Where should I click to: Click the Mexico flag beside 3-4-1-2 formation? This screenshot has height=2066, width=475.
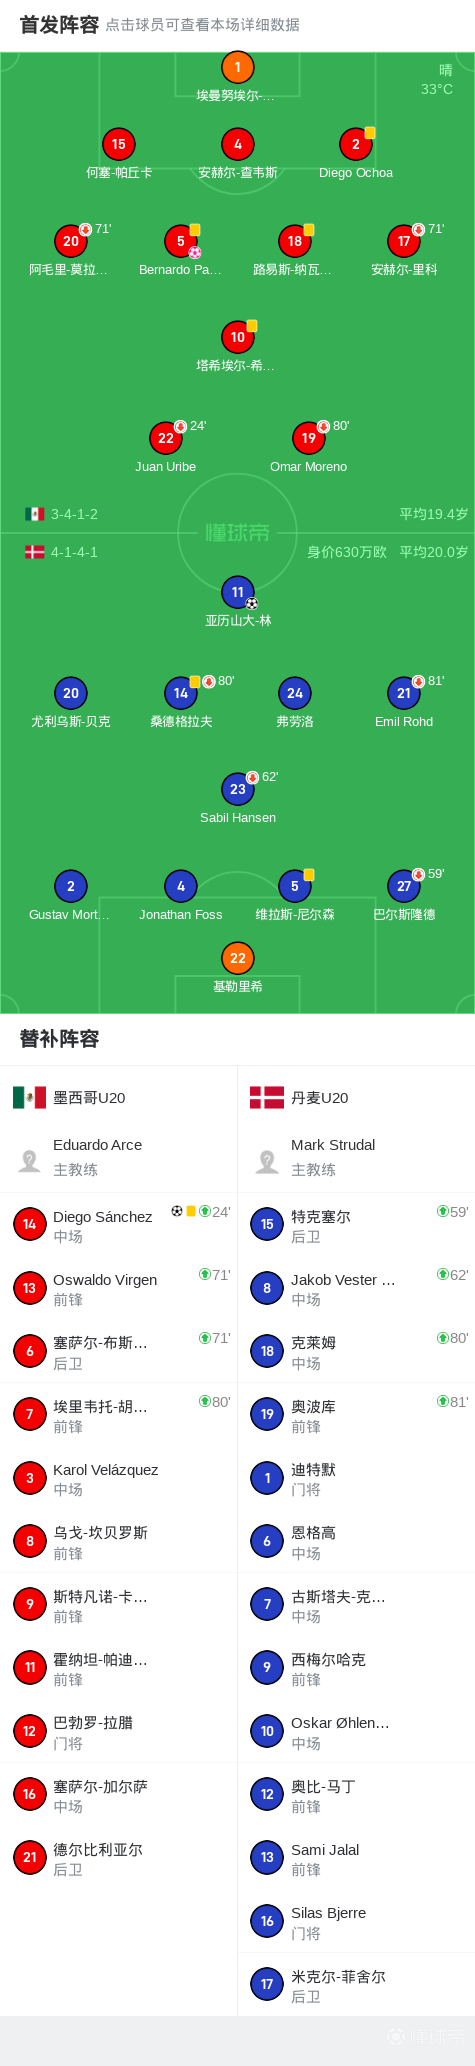pyautogui.click(x=35, y=514)
